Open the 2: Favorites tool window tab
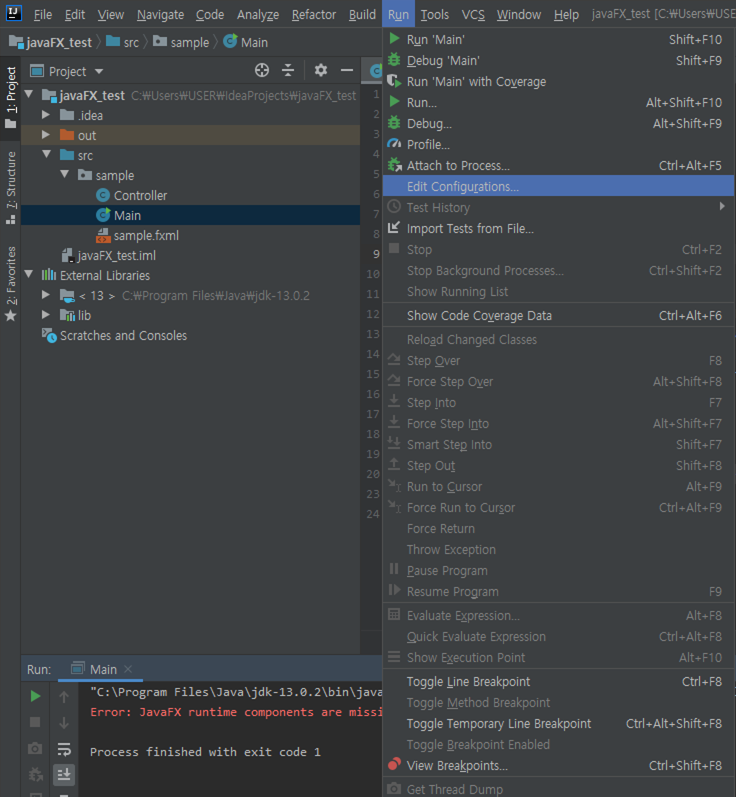This screenshot has width=736, height=797. point(11,284)
